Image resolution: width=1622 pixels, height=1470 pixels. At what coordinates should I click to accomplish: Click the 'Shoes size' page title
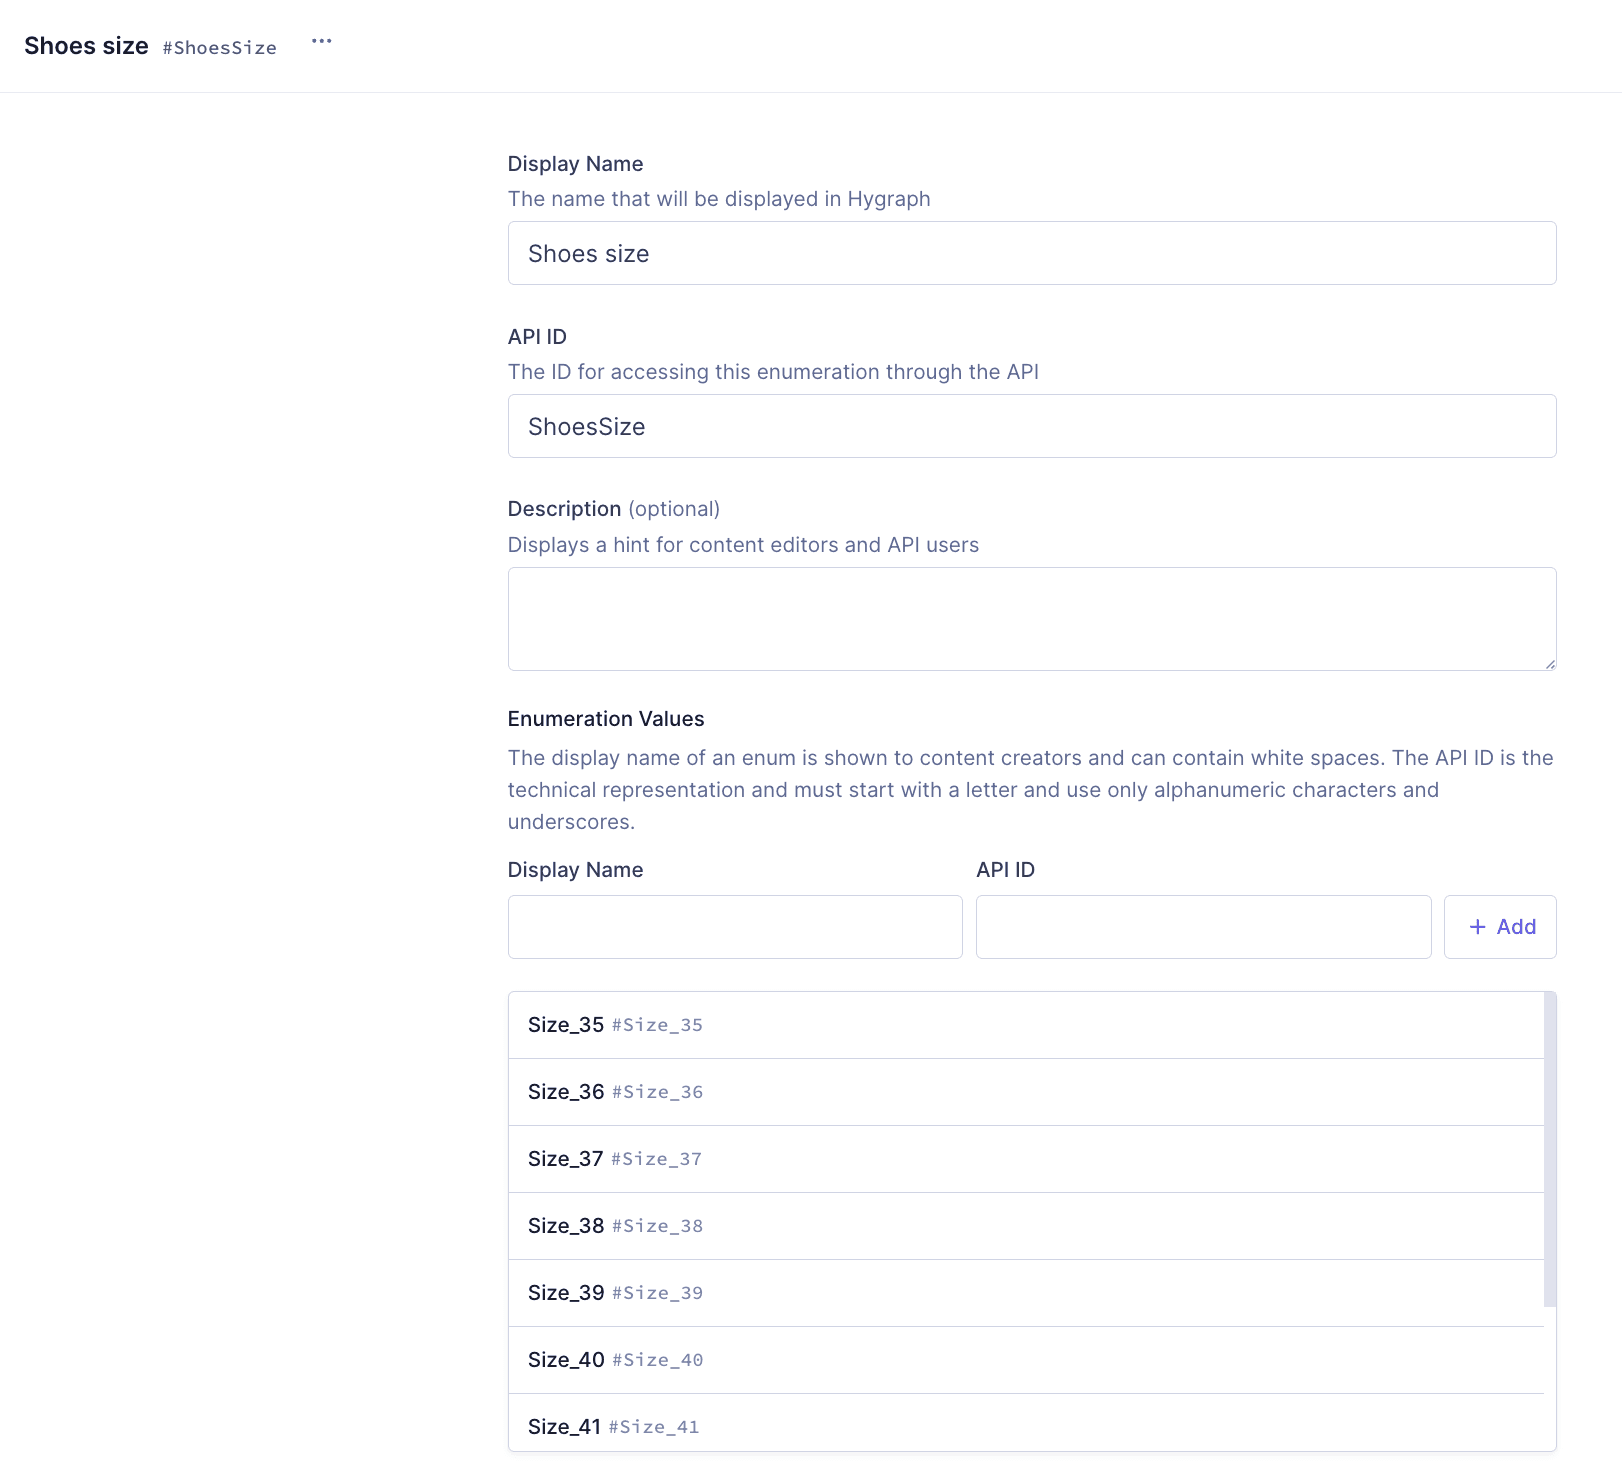86,46
